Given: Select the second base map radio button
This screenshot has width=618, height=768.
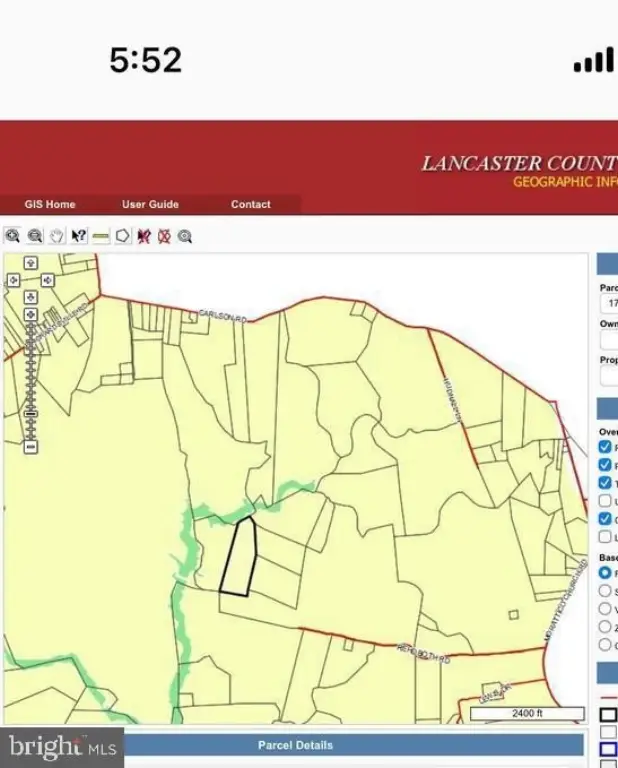Looking at the screenshot, I should click(605, 591).
